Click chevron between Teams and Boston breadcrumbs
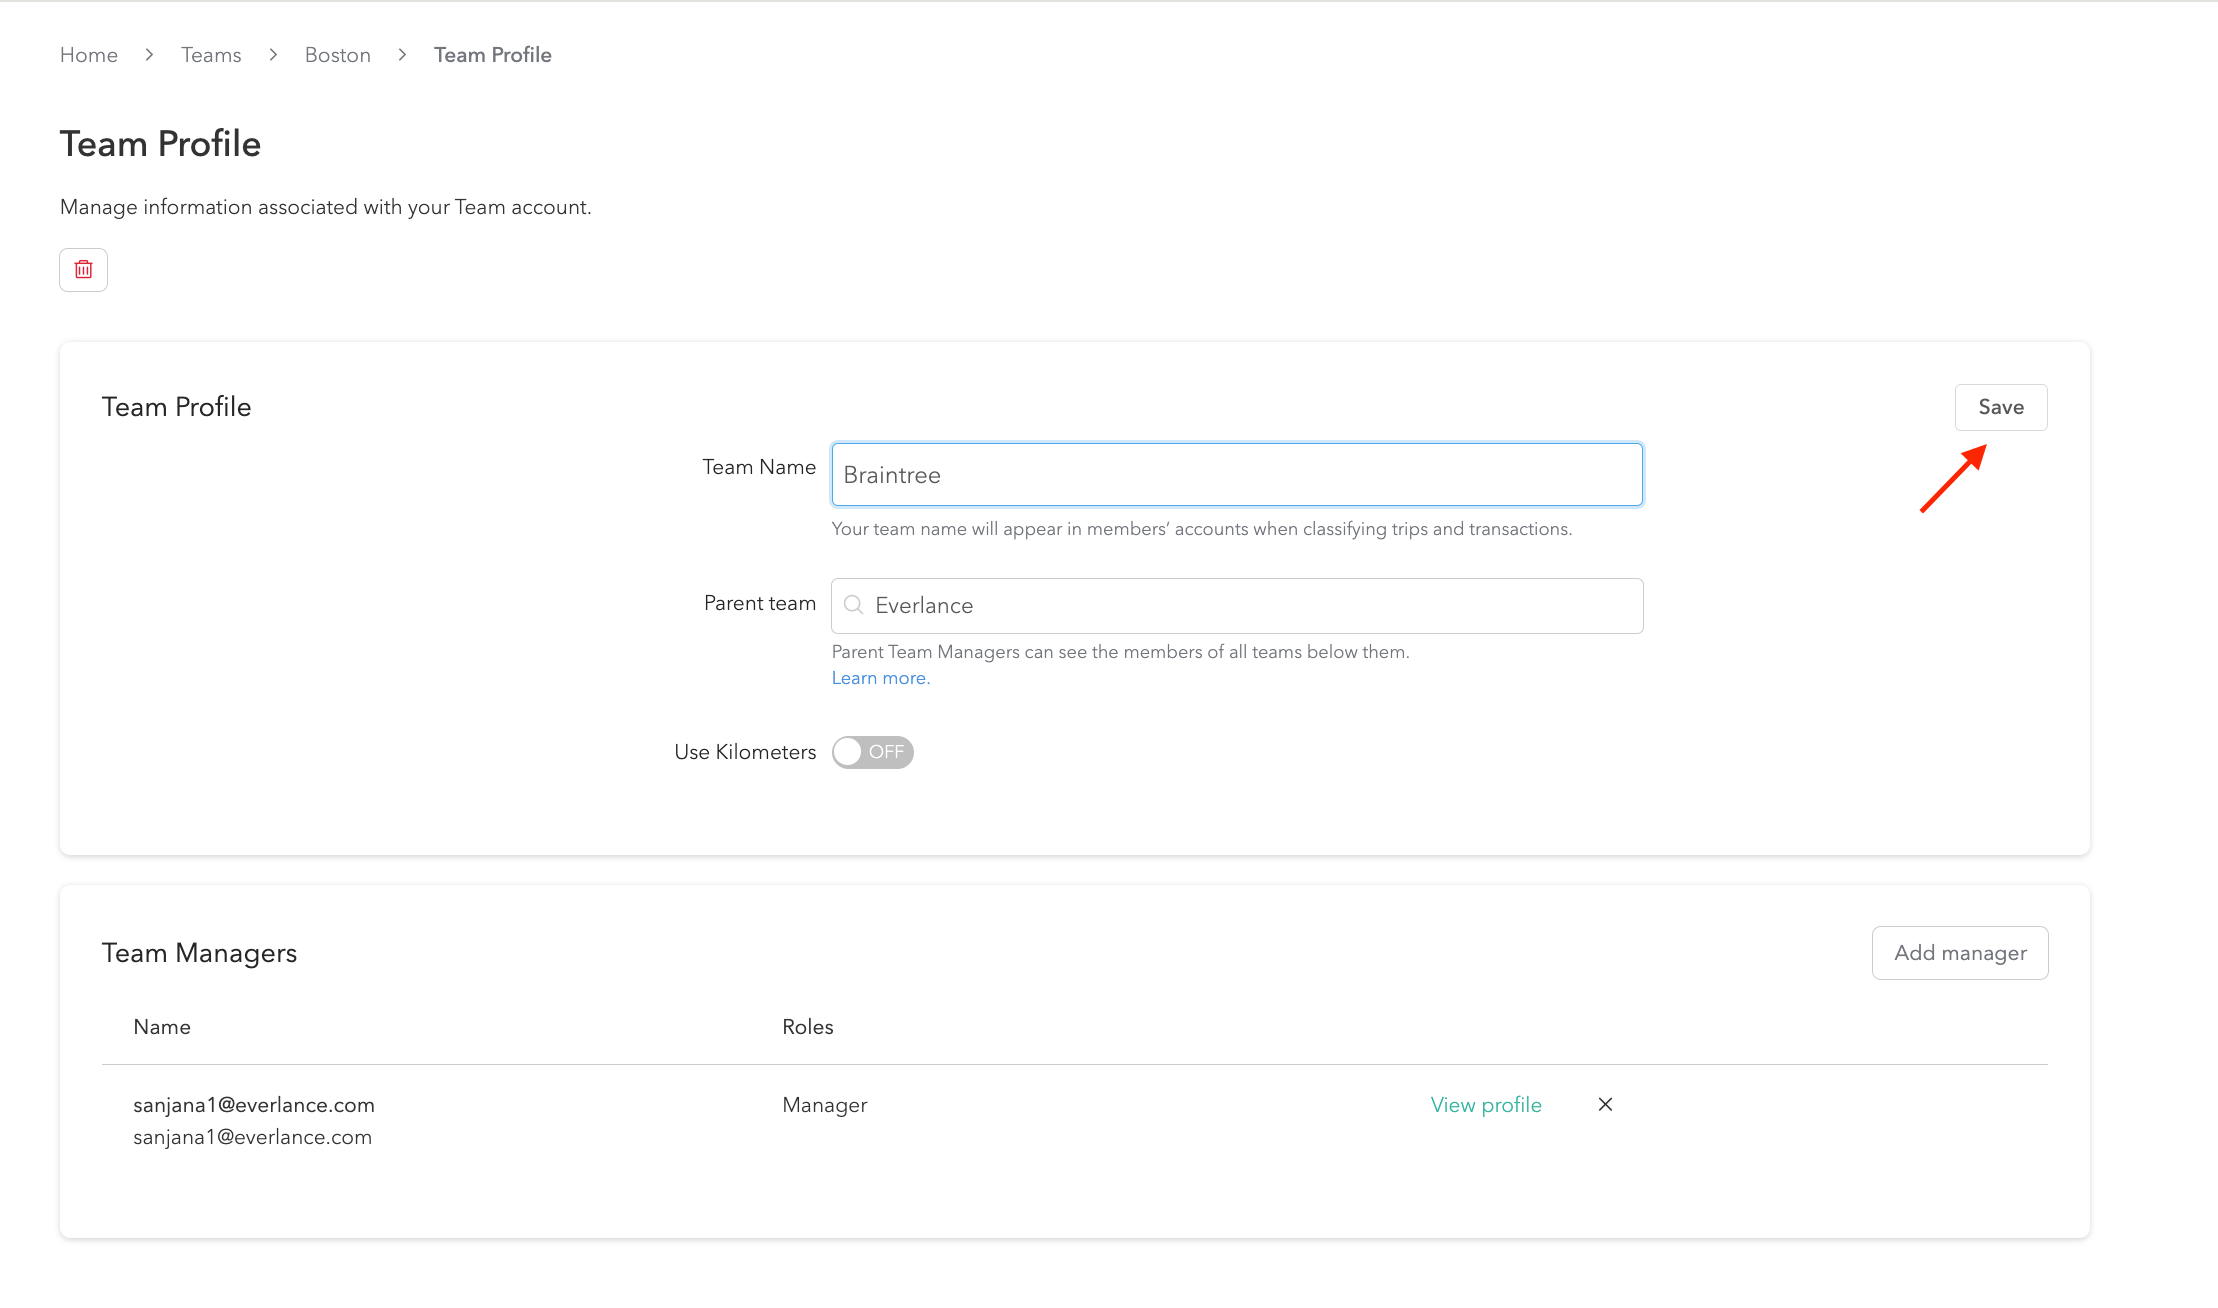This screenshot has height=1308, width=2218. [x=273, y=55]
